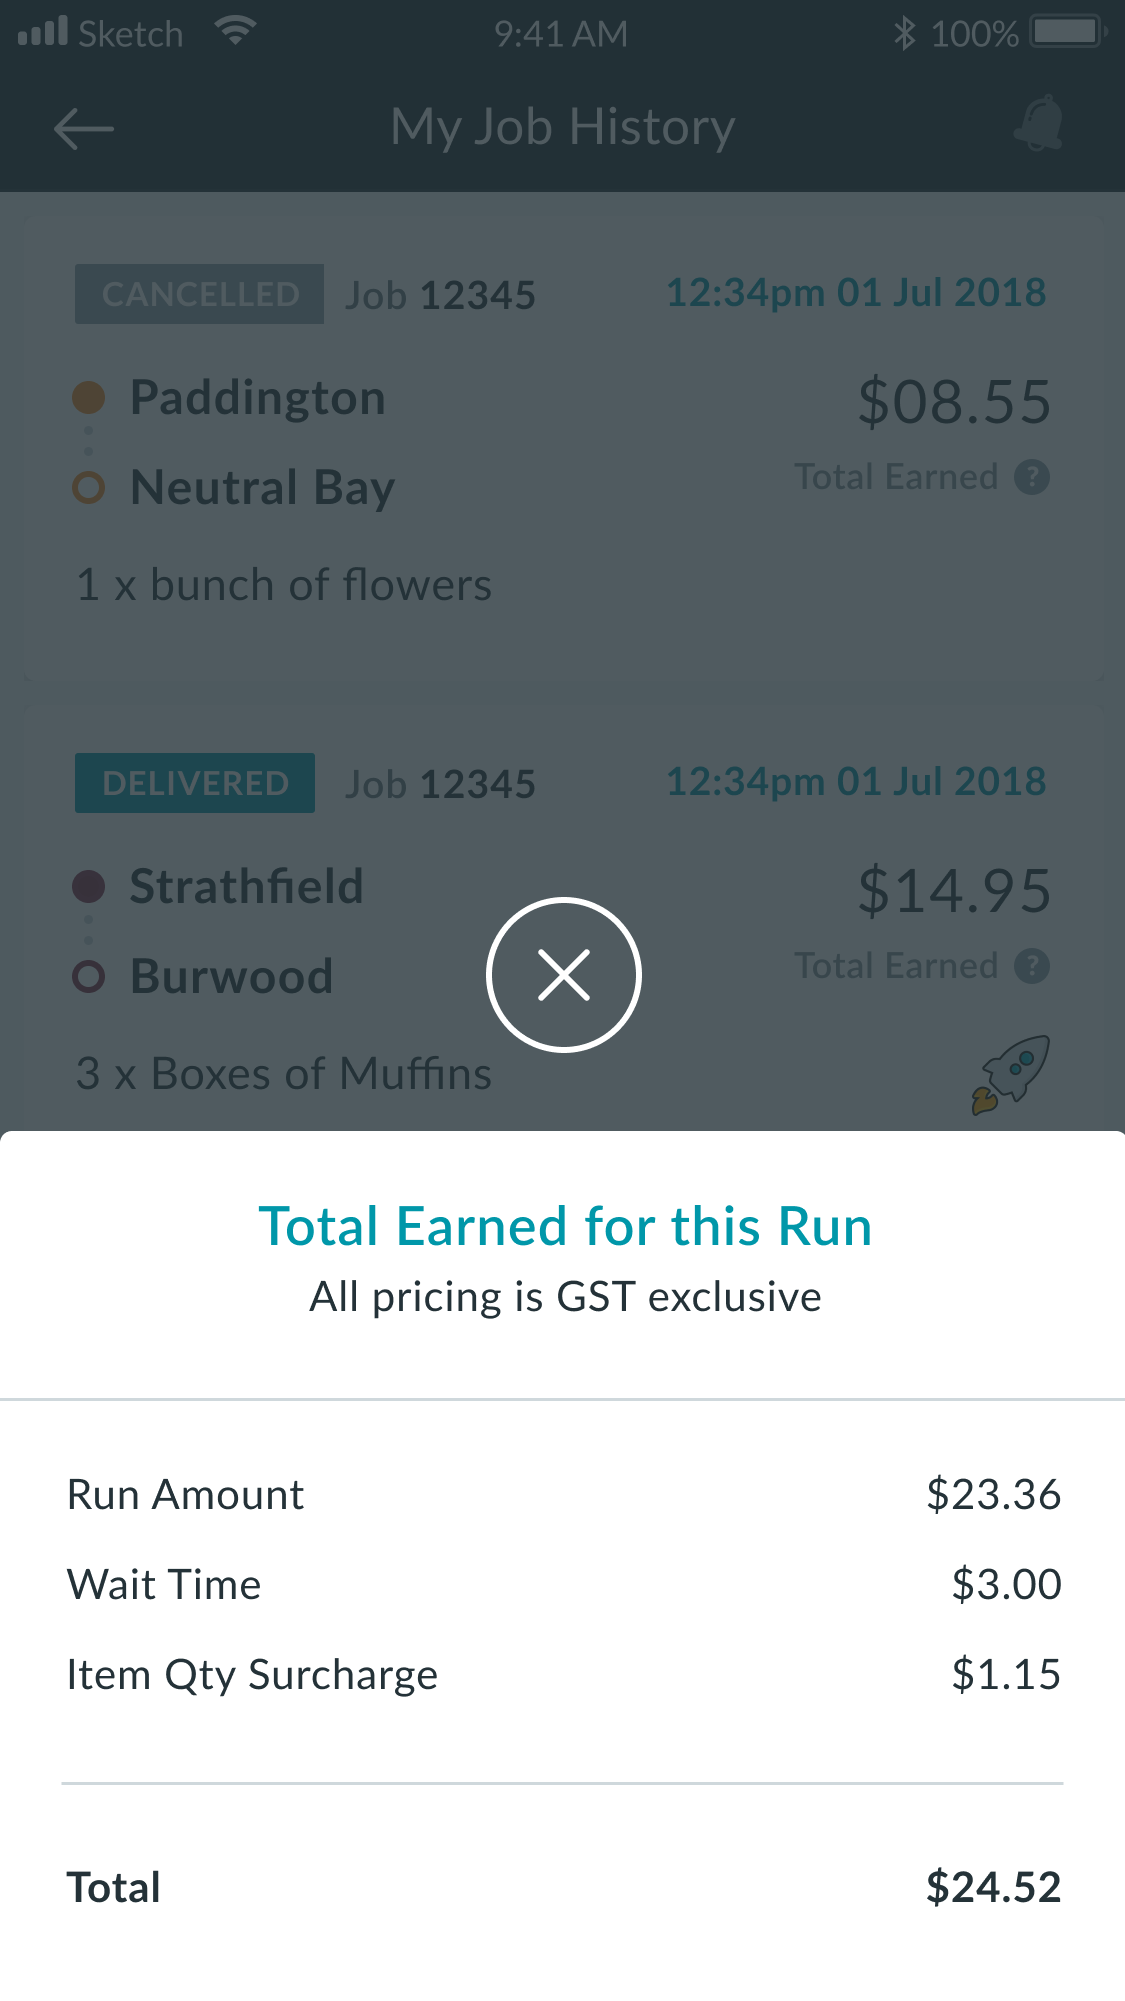
Task: Tap the Total $24.52 row
Action: pos(563,1888)
